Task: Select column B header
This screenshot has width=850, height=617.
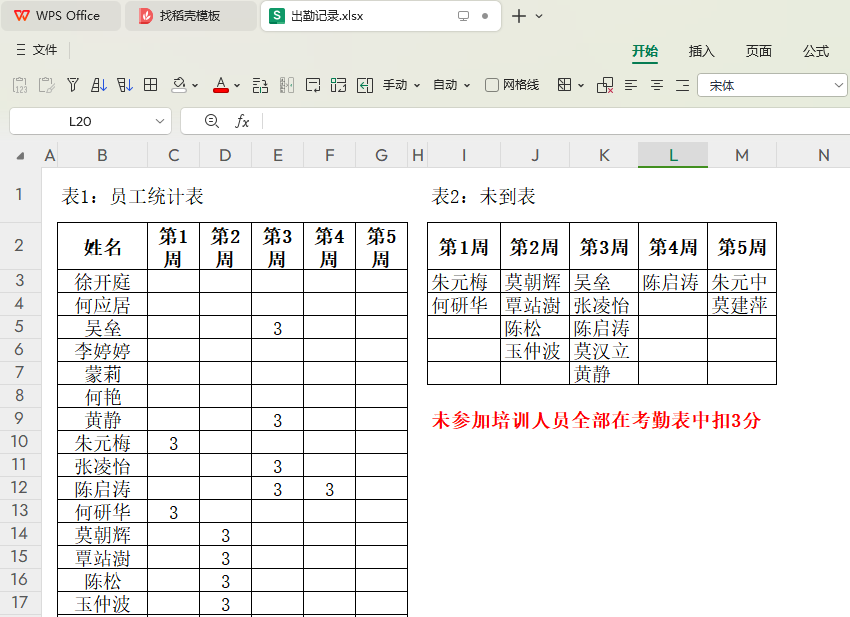Action: tap(102, 156)
